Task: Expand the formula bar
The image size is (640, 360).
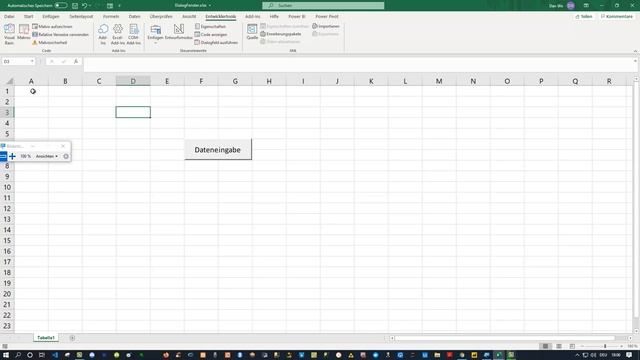Action: (635, 61)
